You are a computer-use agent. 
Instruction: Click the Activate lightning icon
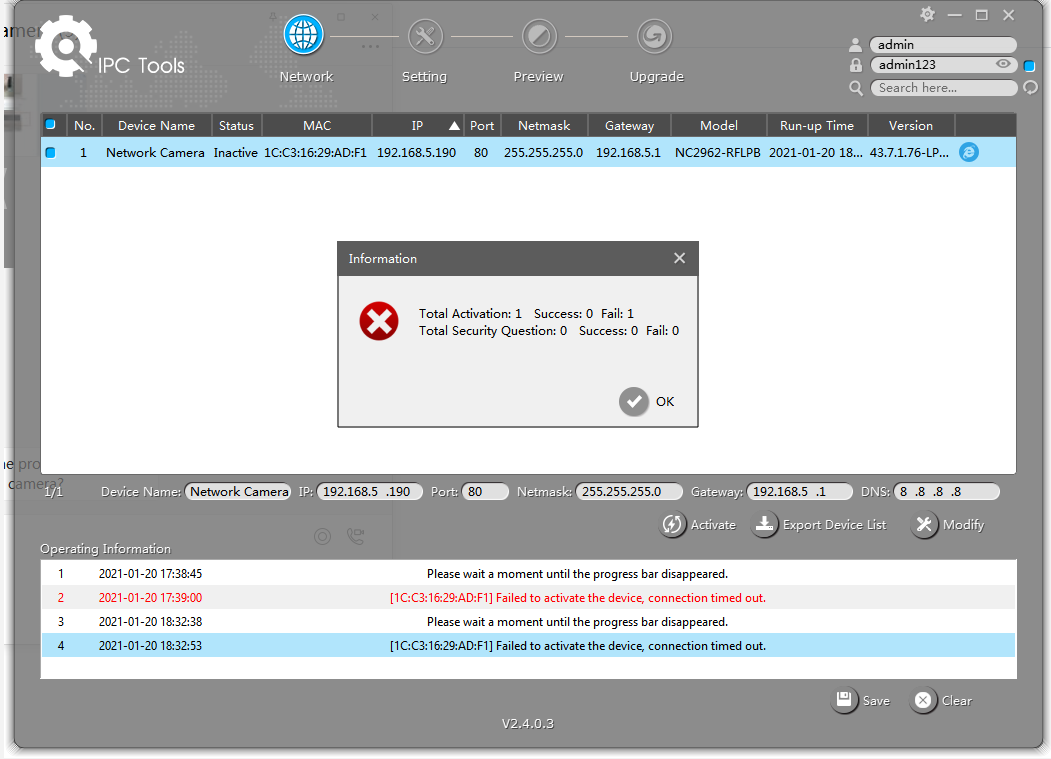(x=672, y=524)
